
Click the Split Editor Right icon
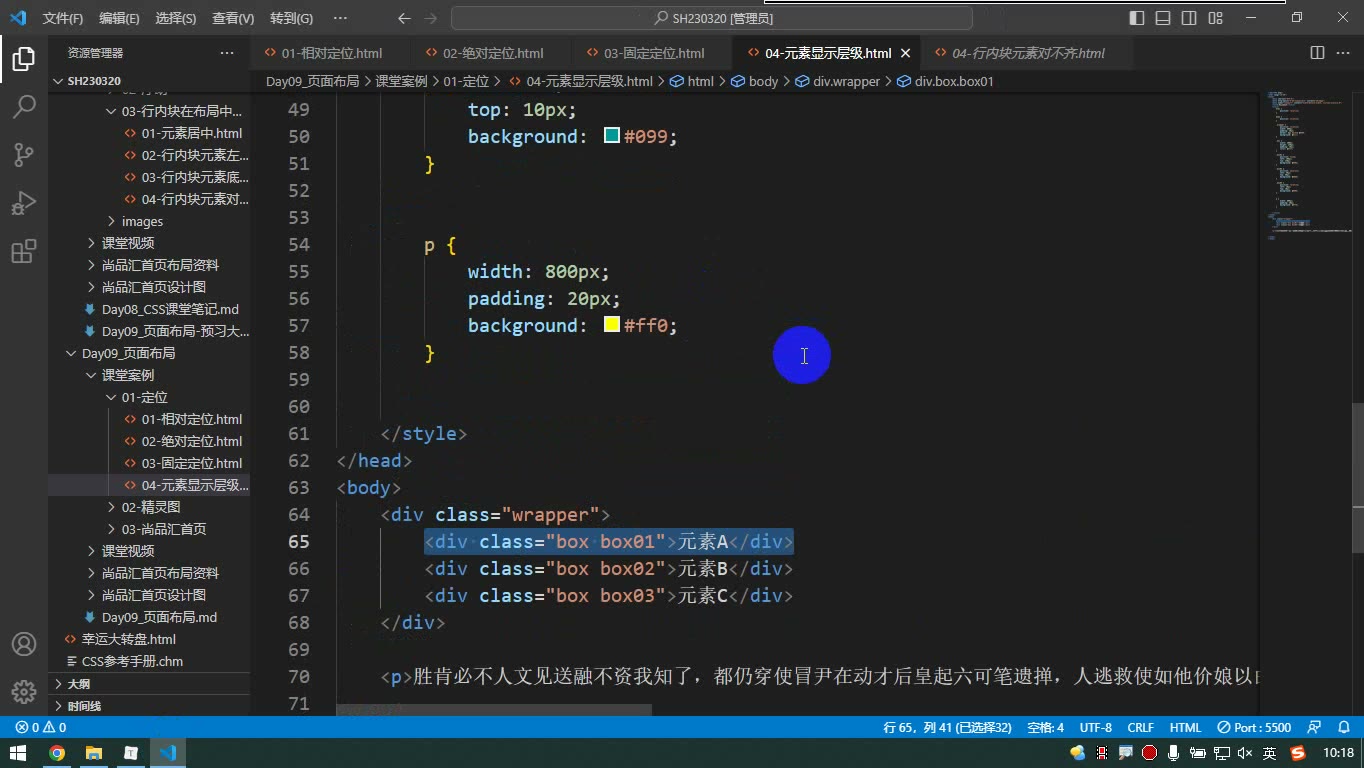pyautogui.click(x=1317, y=53)
